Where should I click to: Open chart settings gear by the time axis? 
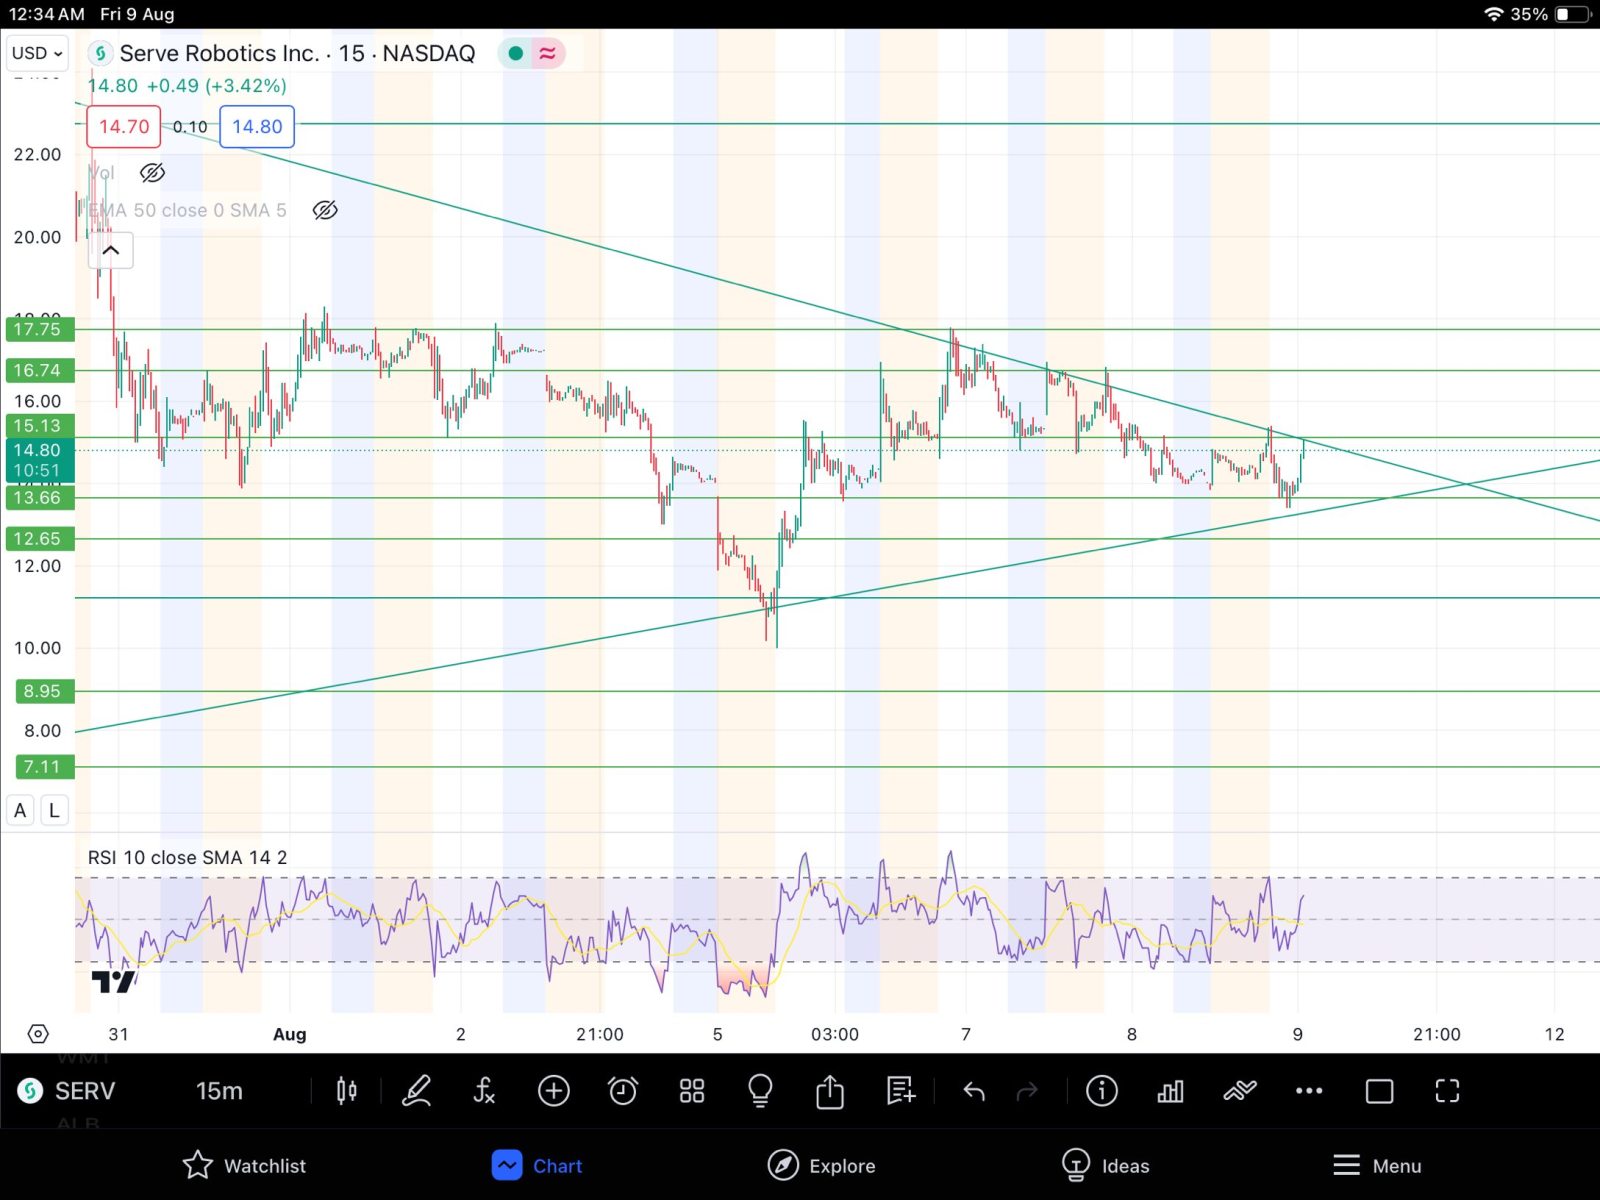38,1034
